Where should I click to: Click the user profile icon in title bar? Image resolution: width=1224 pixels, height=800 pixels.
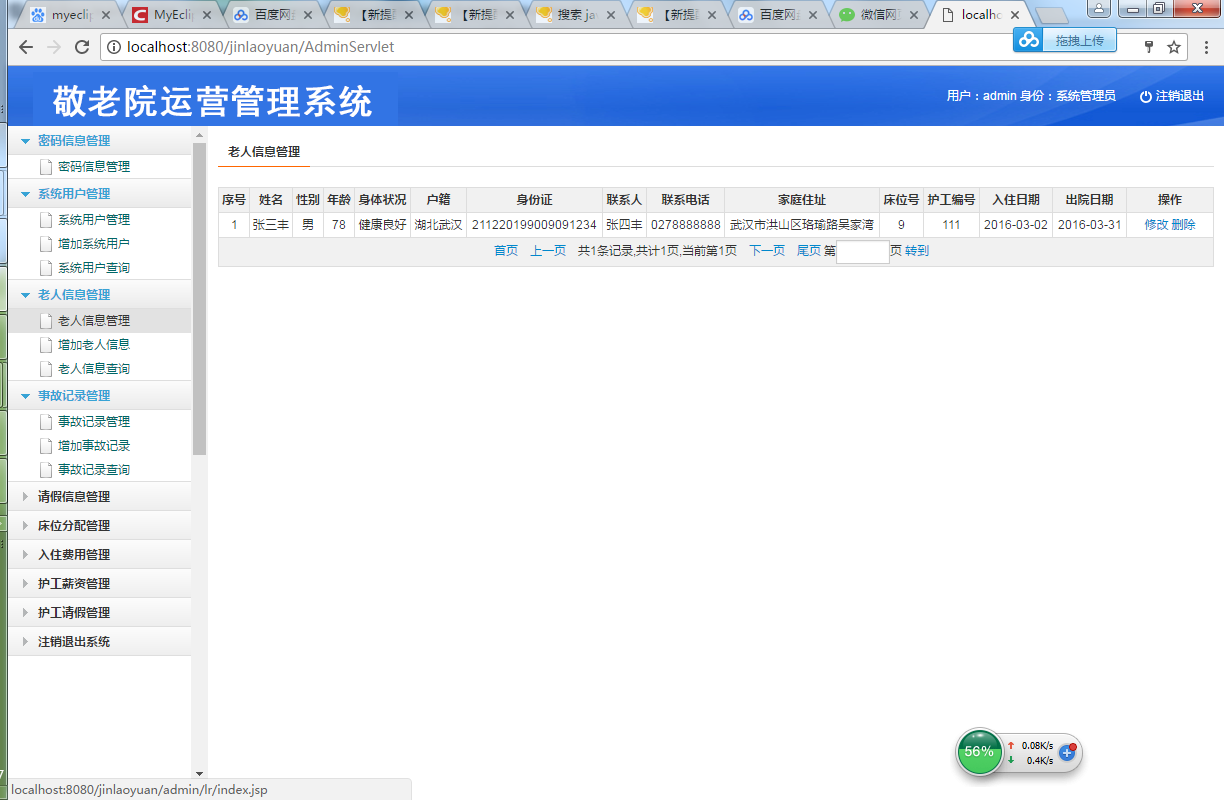pos(1097,8)
